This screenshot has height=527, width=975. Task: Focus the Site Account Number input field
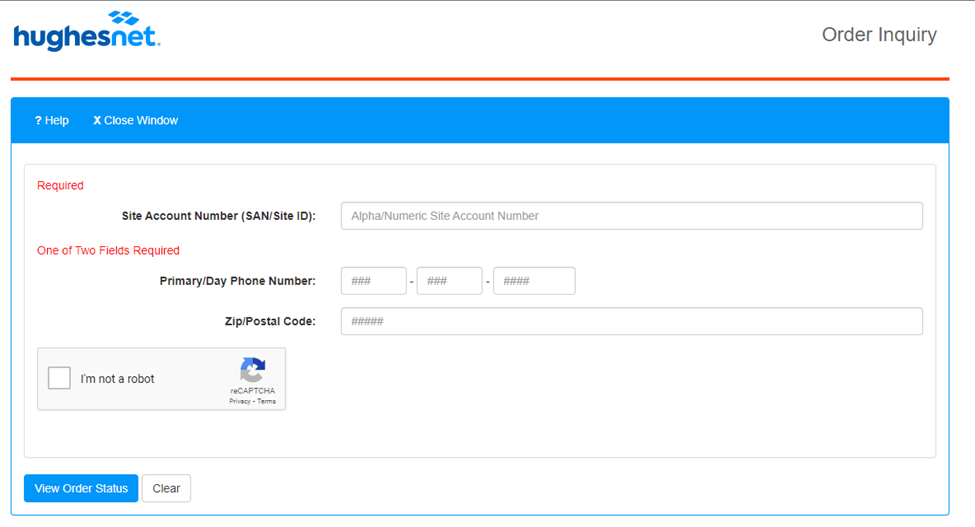(x=631, y=216)
